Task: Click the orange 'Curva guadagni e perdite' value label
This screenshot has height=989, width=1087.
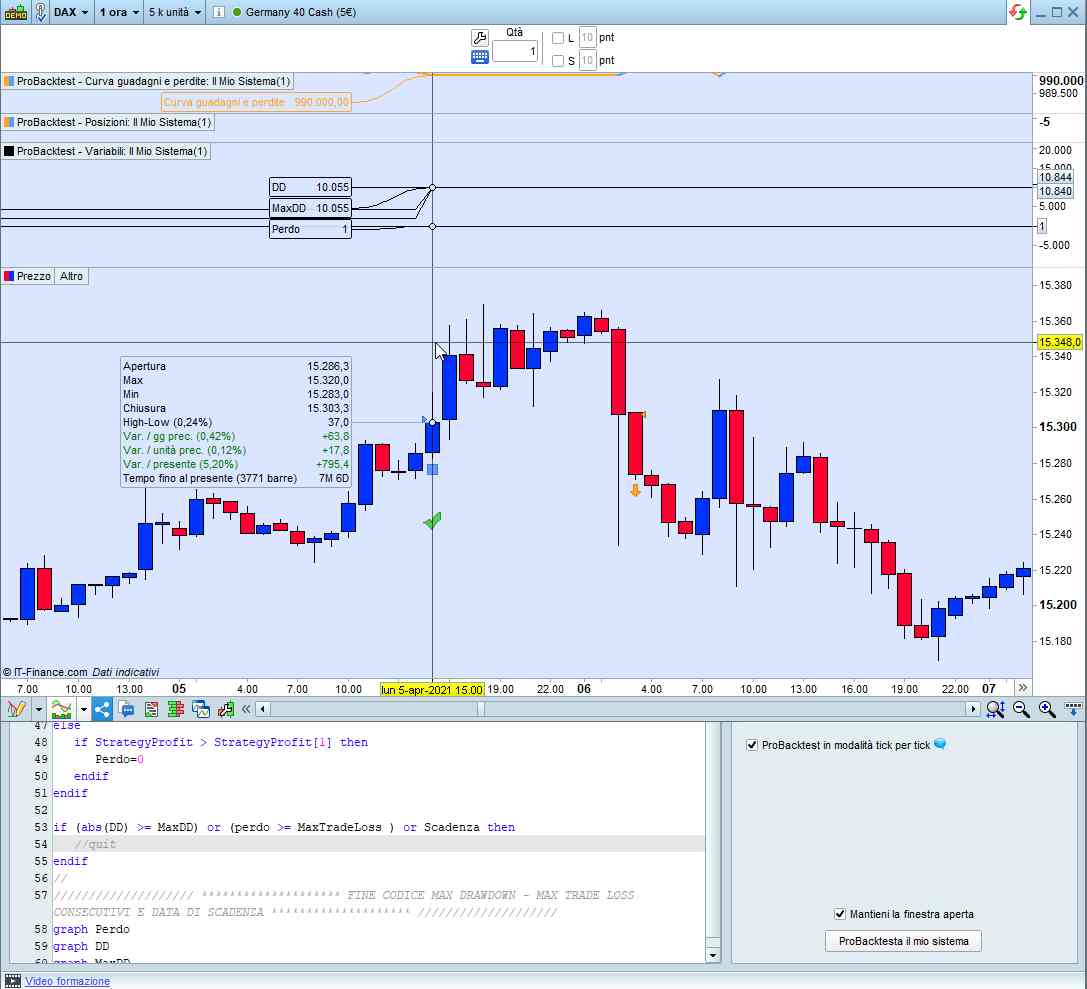Action: click(x=256, y=102)
